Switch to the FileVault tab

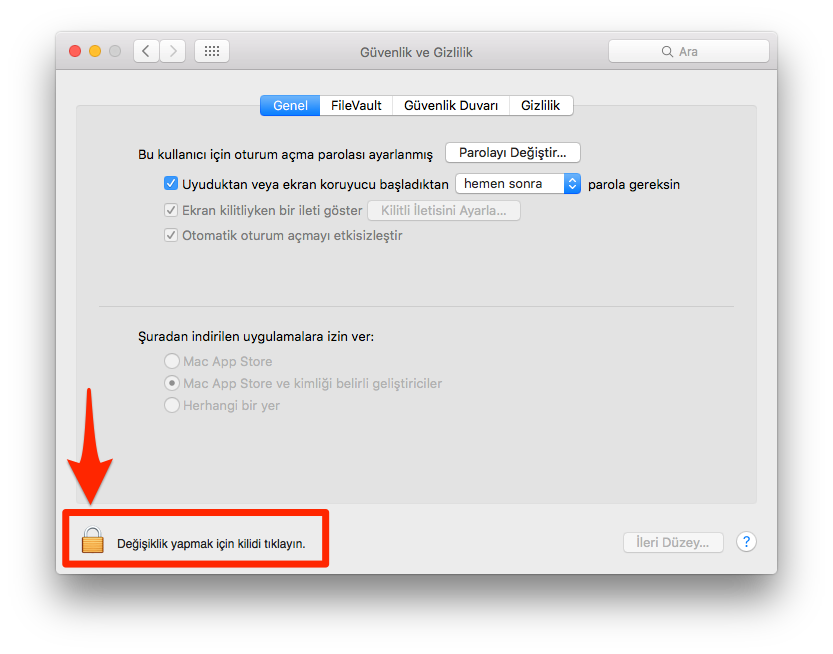tap(356, 105)
